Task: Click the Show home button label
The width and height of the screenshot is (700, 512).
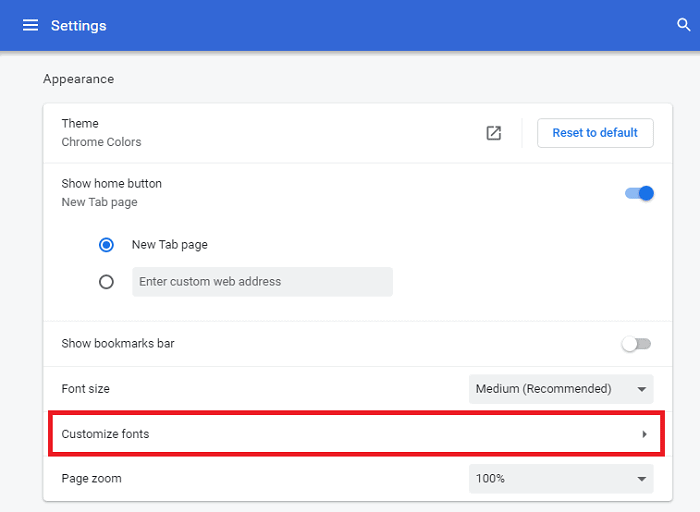Action: coord(111,184)
